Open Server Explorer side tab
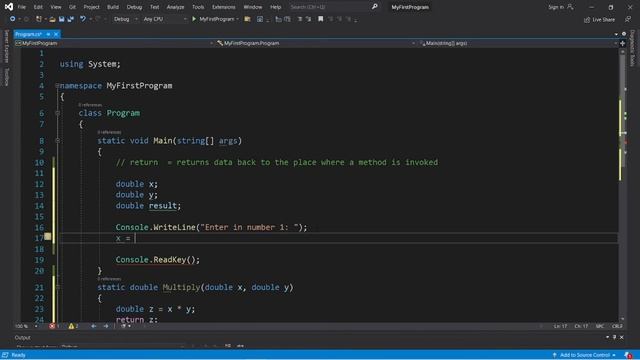The image size is (640, 360). (x=6, y=46)
